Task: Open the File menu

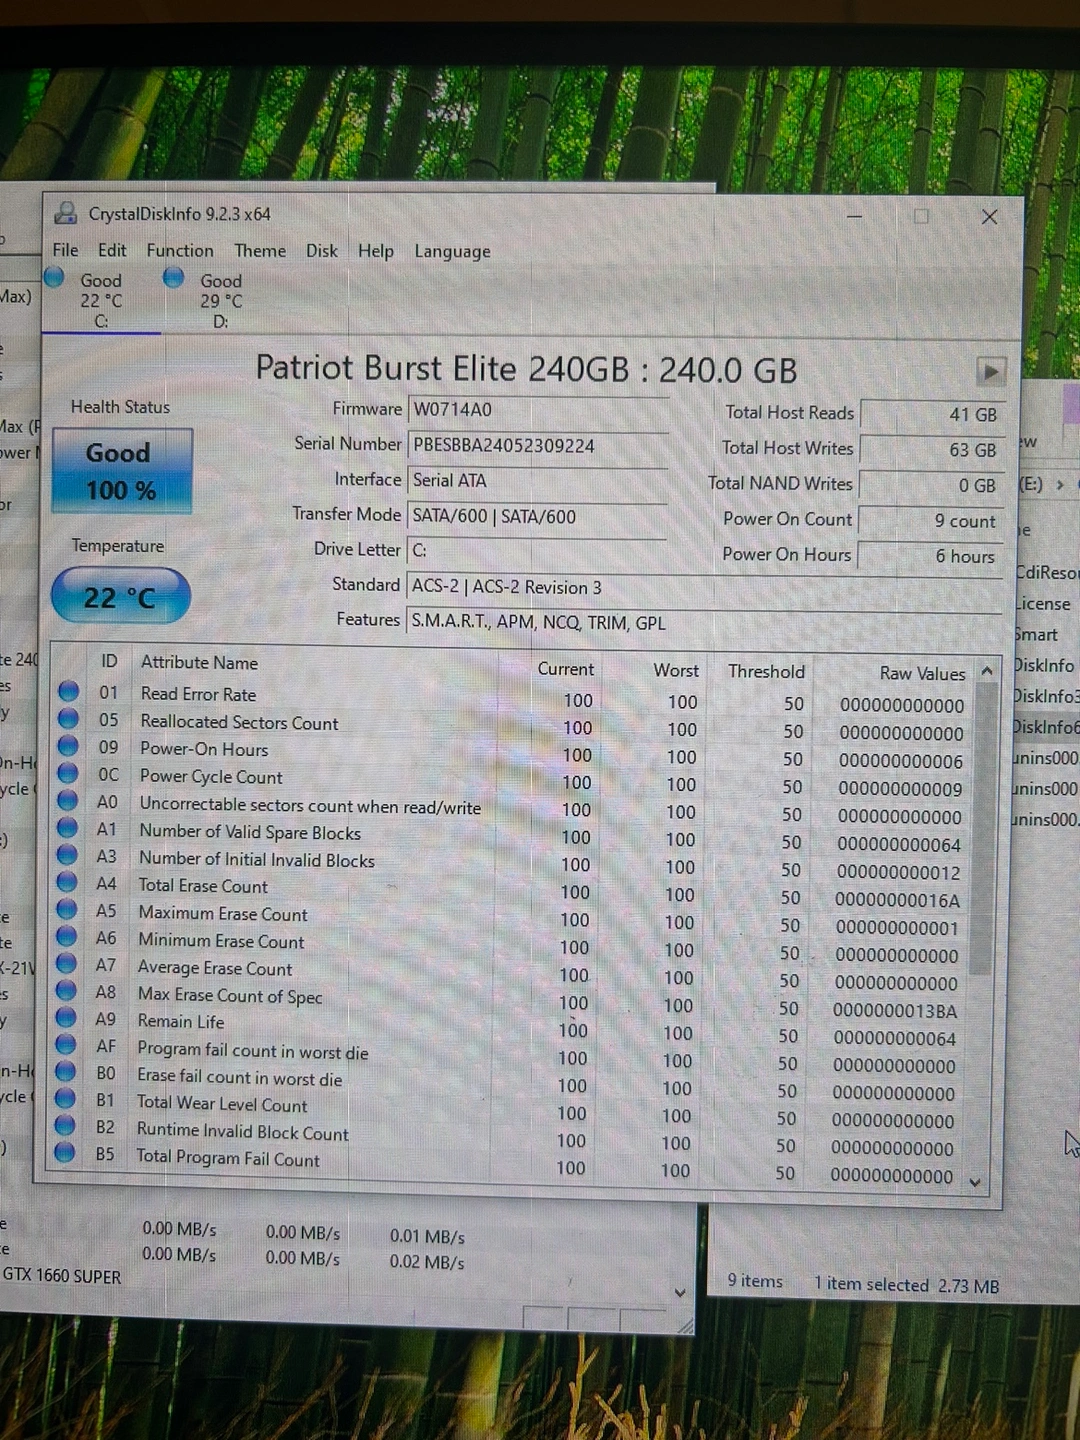Action: 65,250
